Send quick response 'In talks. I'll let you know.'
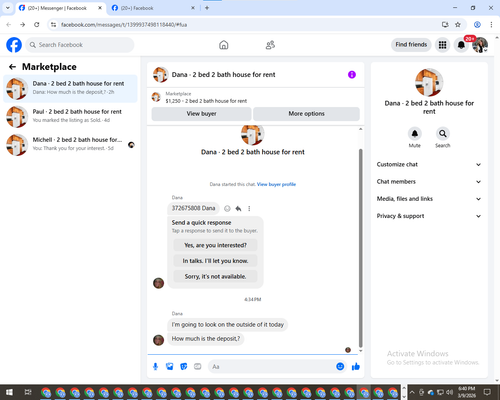 click(x=215, y=261)
